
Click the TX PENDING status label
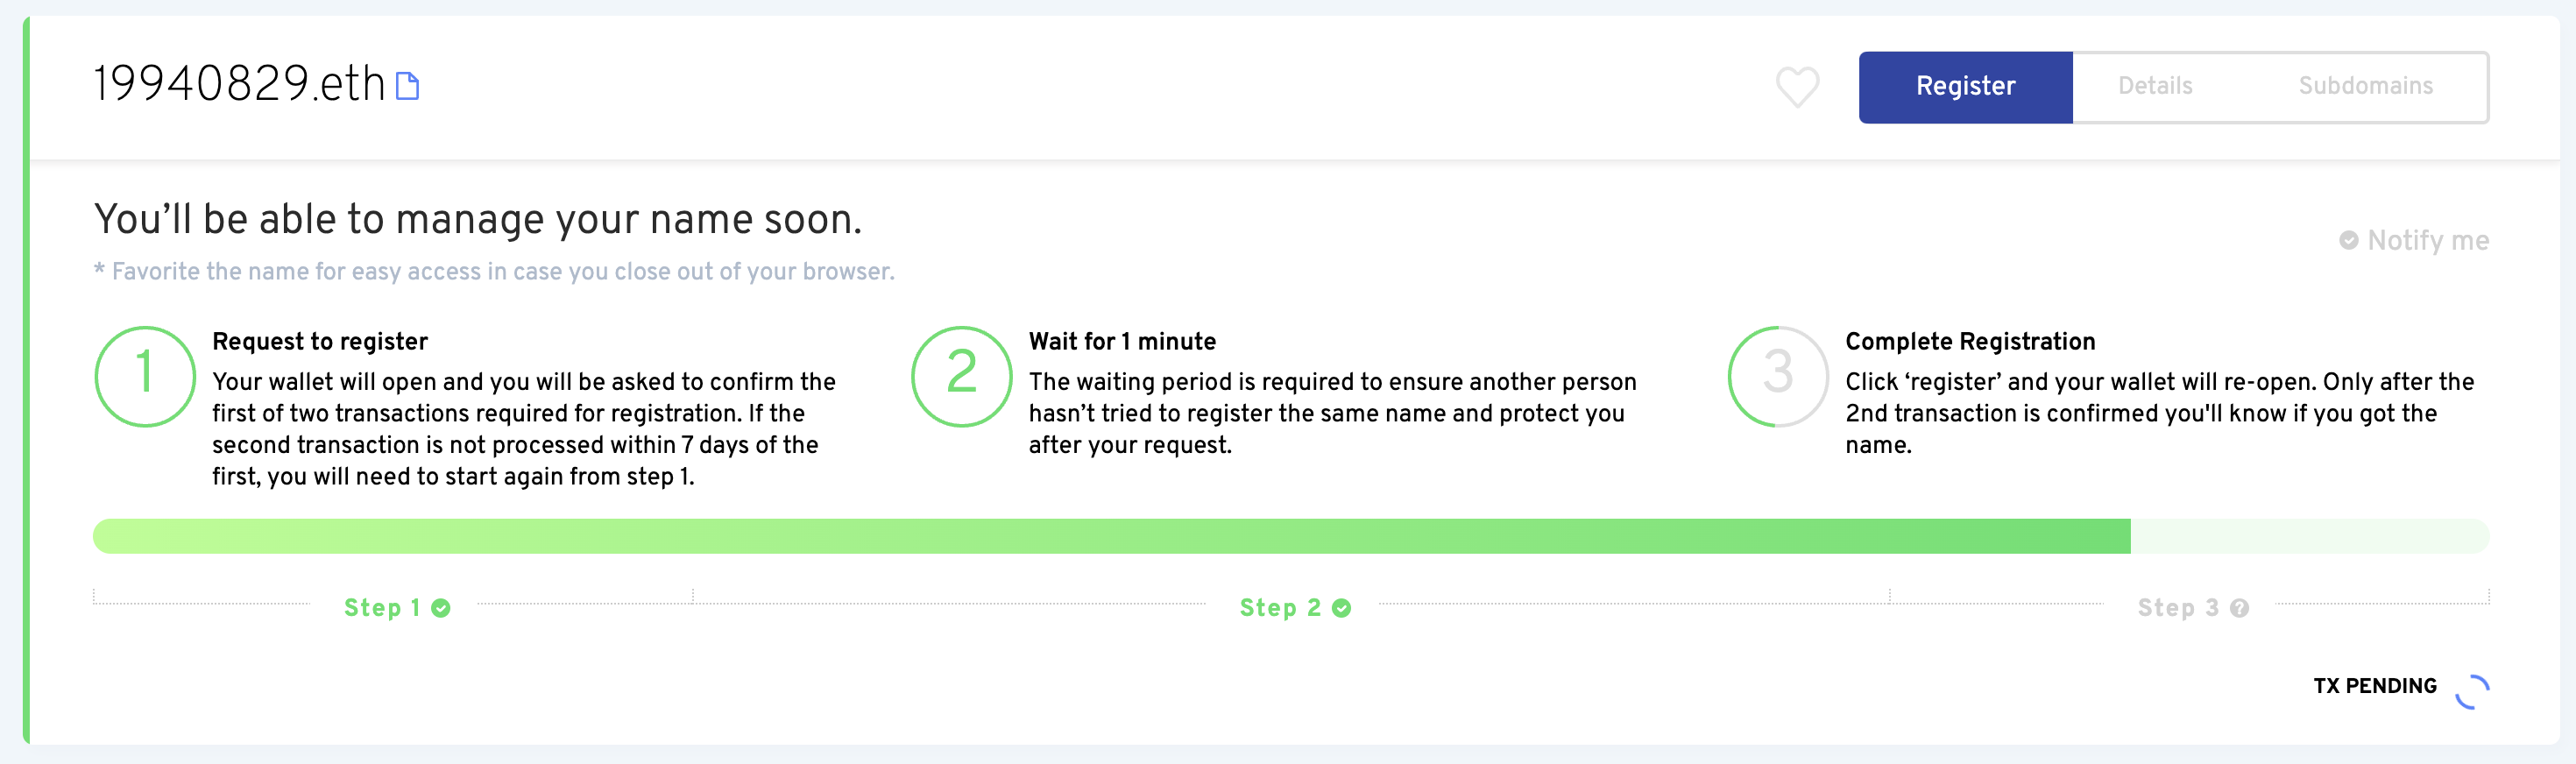(2375, 686)
